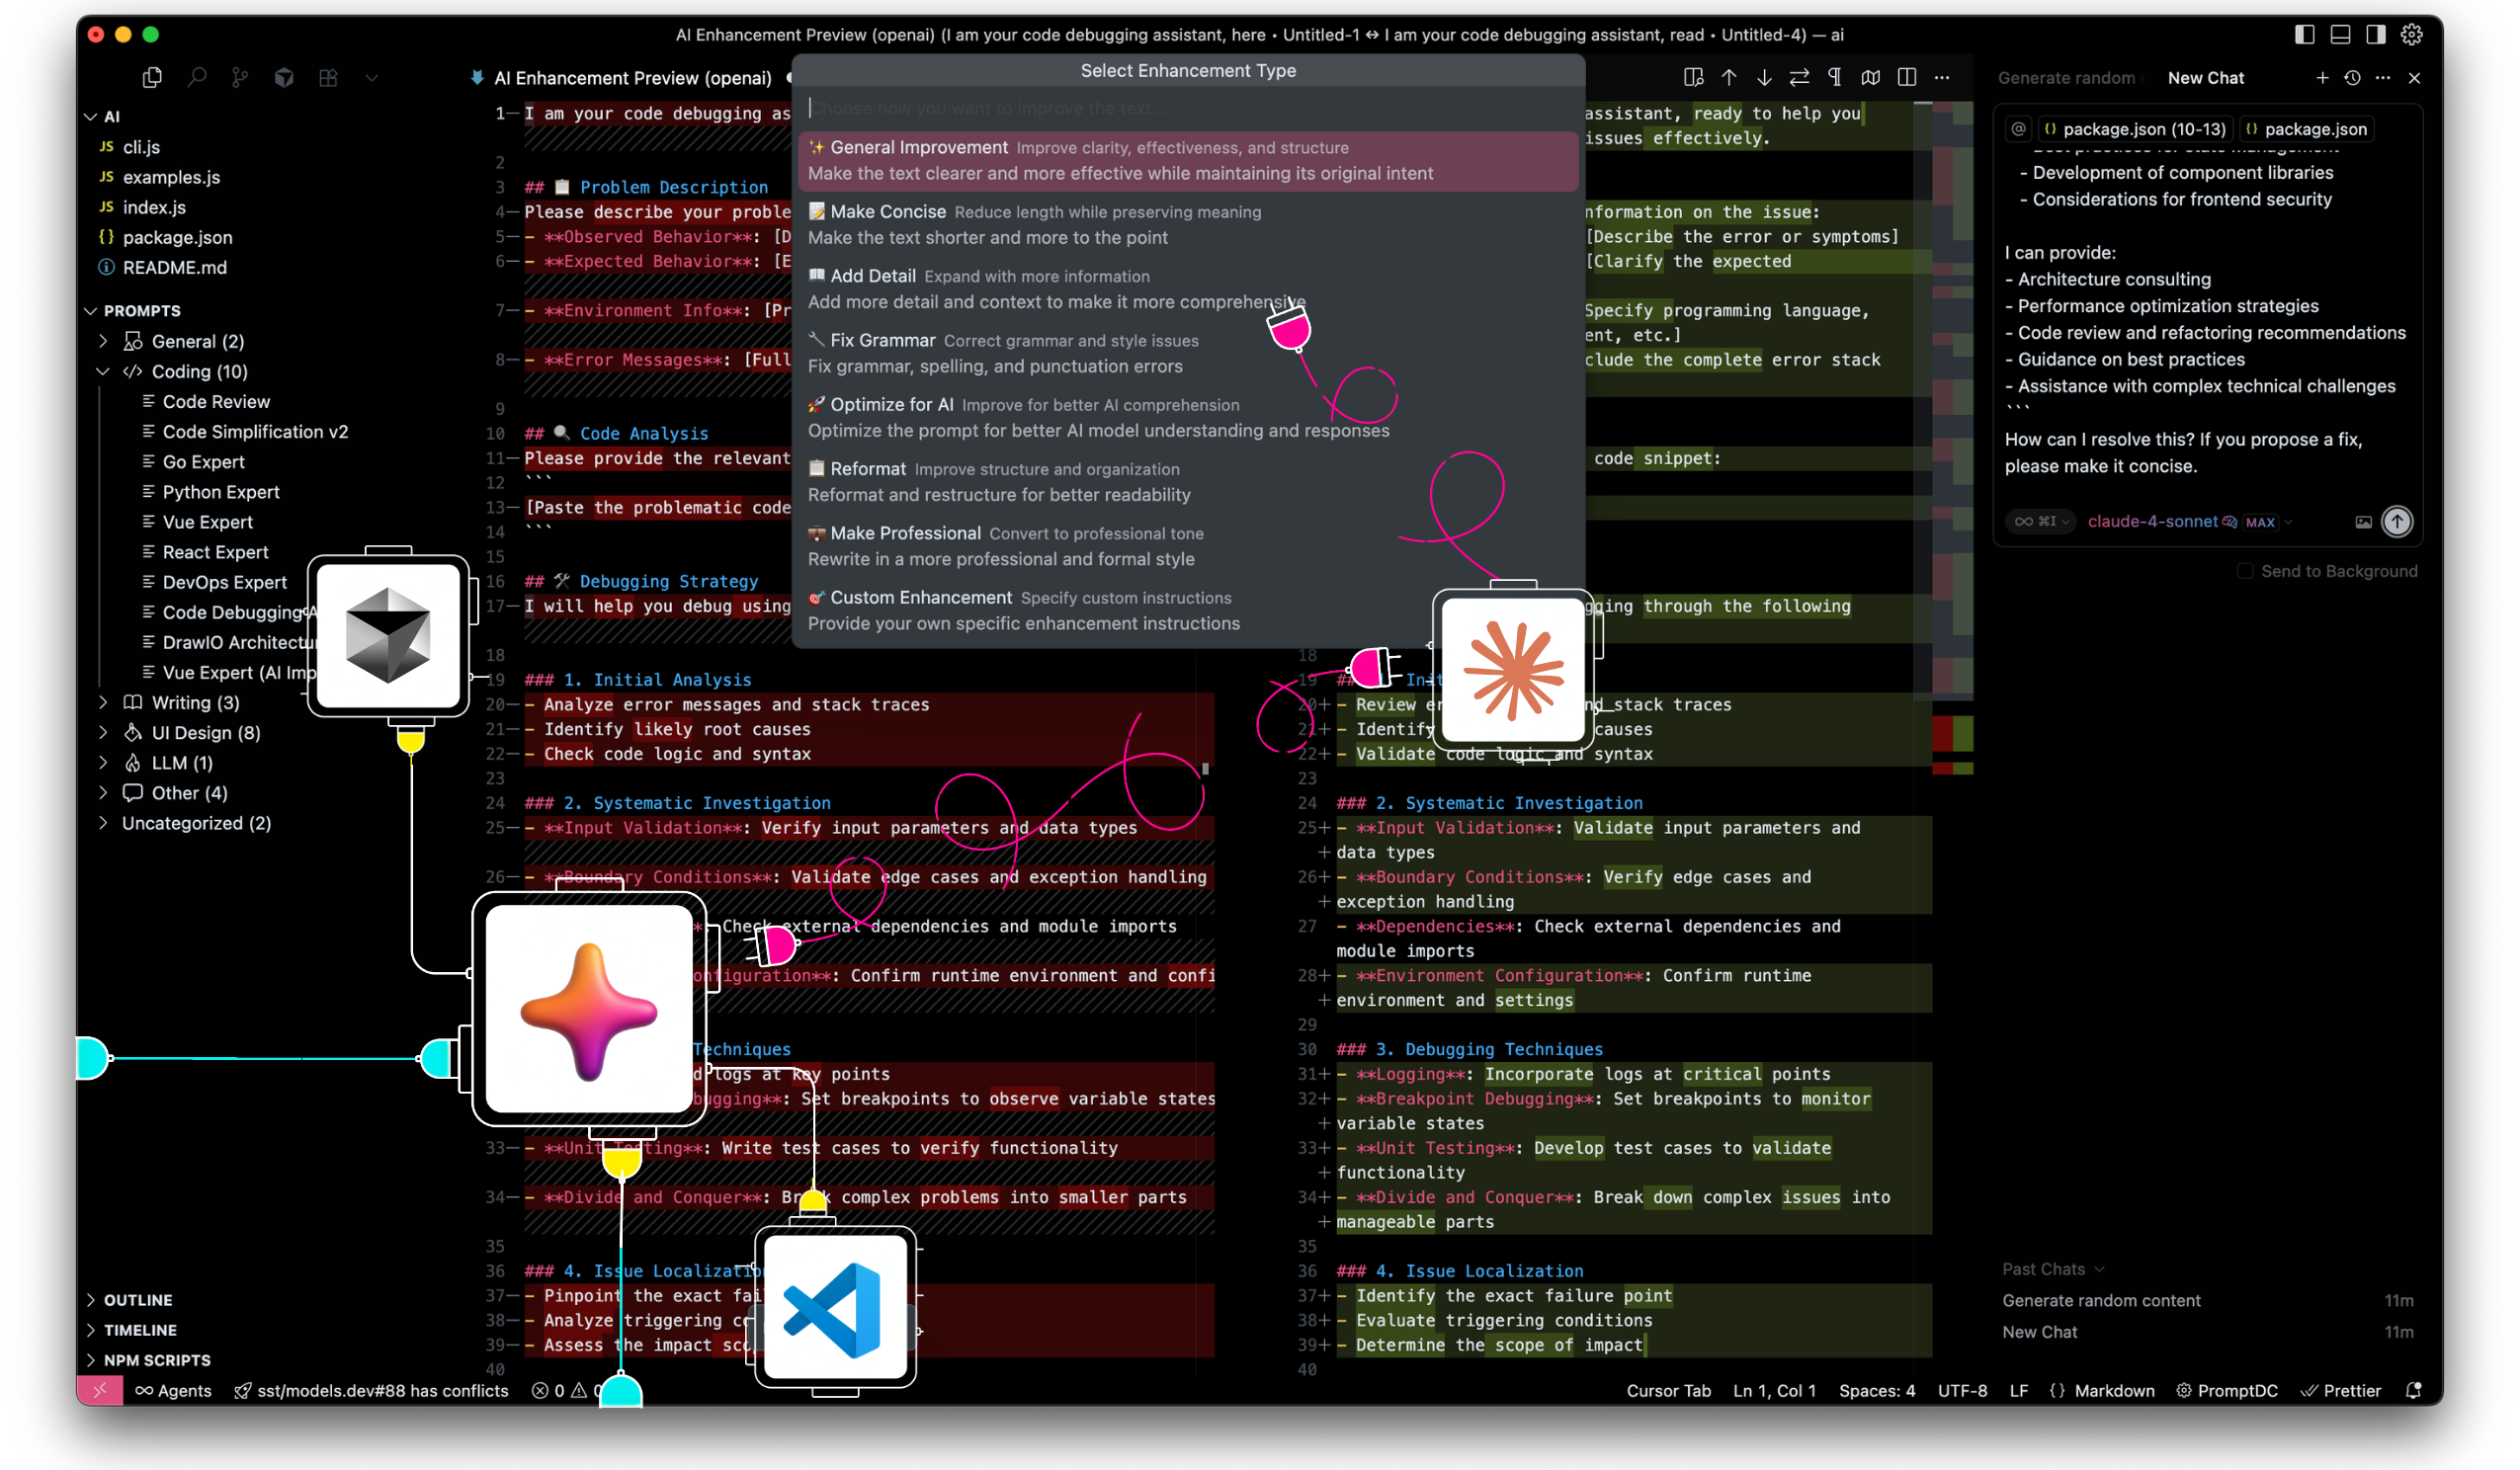2520x1470 pixels.
Task: Focus the enhancement type search field
Action: click(x=1188, y=108)
